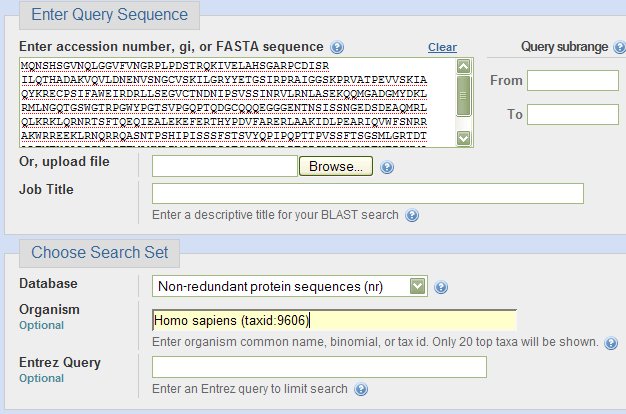Click the upload file path field

[x=225, y=166]
